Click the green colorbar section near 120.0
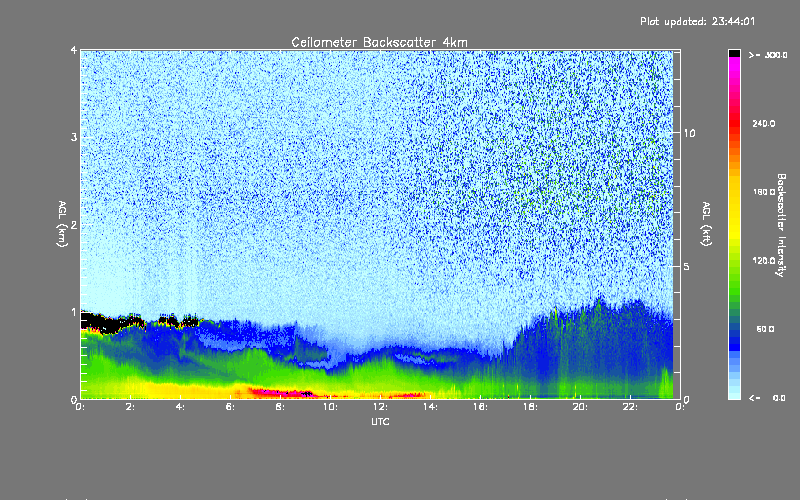Image resolution: width=800 pixels, height=500 pixels. point(734,265)
